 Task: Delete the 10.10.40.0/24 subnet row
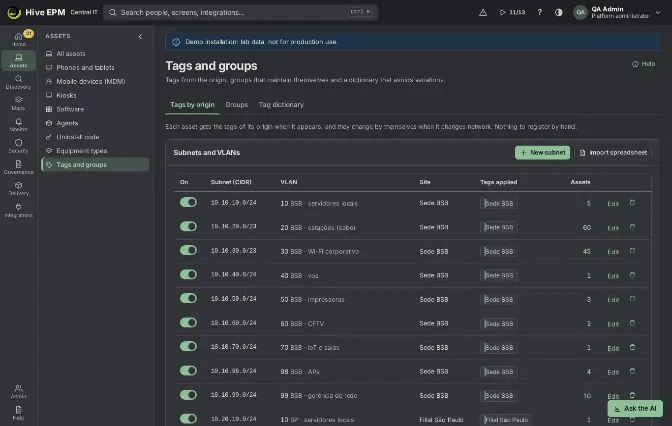(632, 275)
